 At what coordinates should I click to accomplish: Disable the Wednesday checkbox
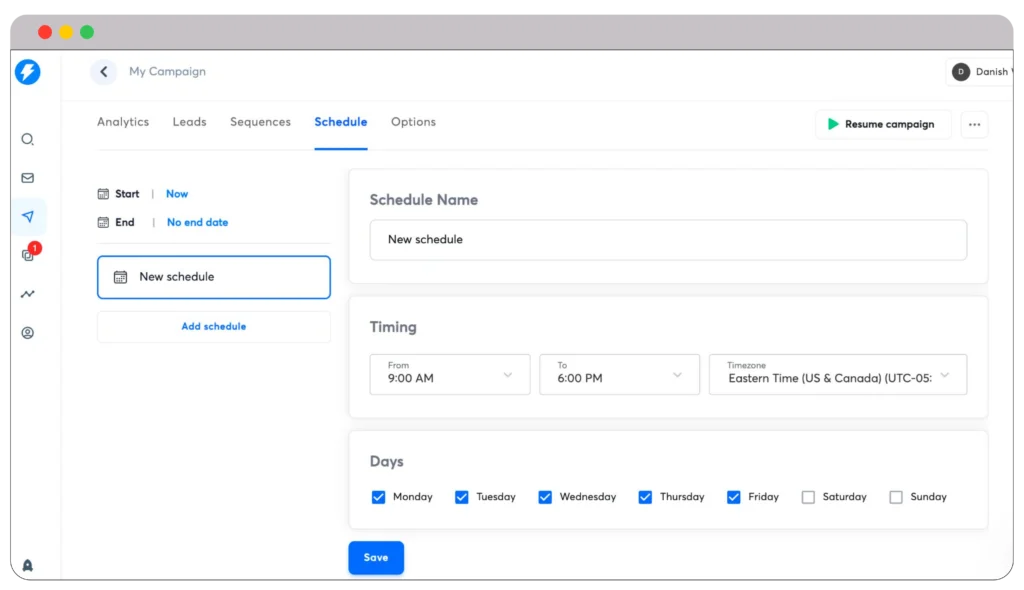545,496
